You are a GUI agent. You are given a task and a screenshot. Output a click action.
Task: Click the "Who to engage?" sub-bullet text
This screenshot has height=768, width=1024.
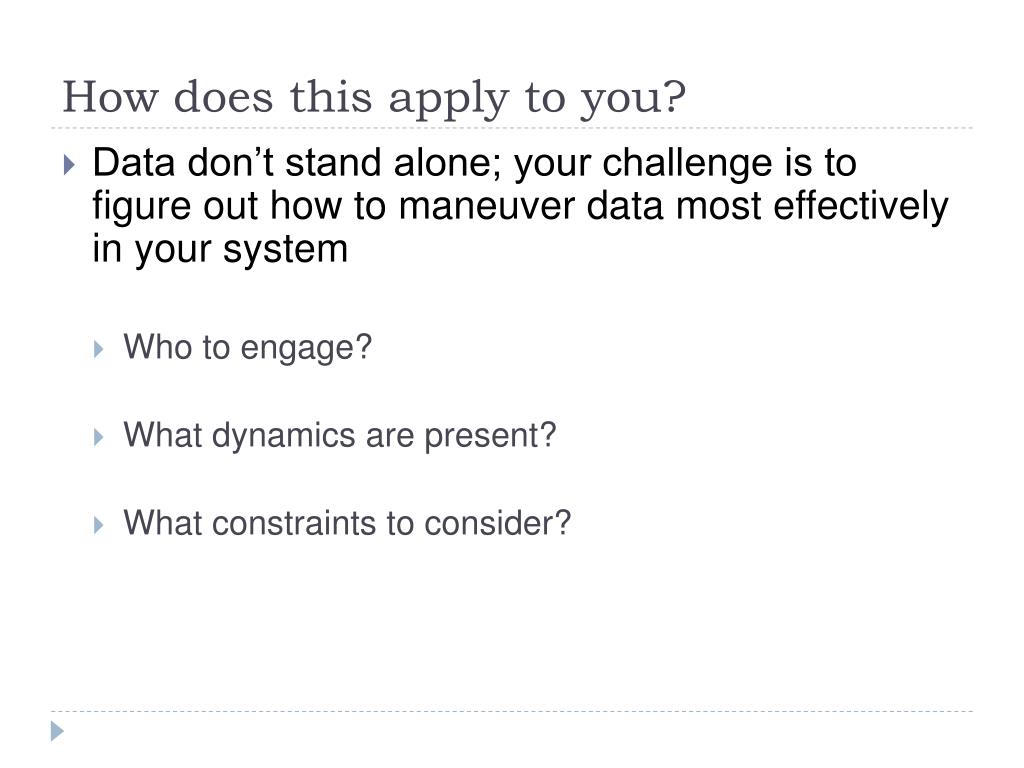tap(248, 347)
